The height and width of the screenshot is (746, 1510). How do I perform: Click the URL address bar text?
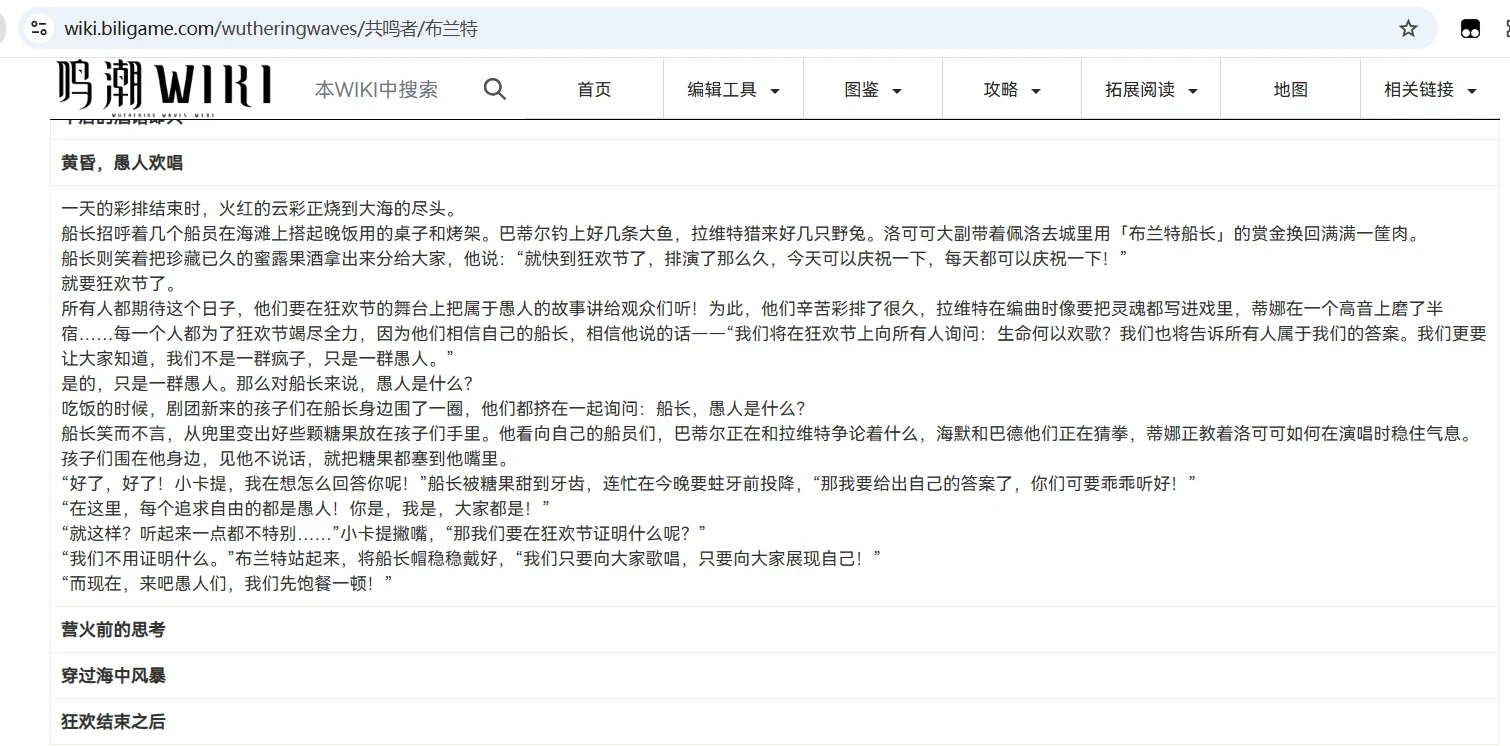pos(271,29)
